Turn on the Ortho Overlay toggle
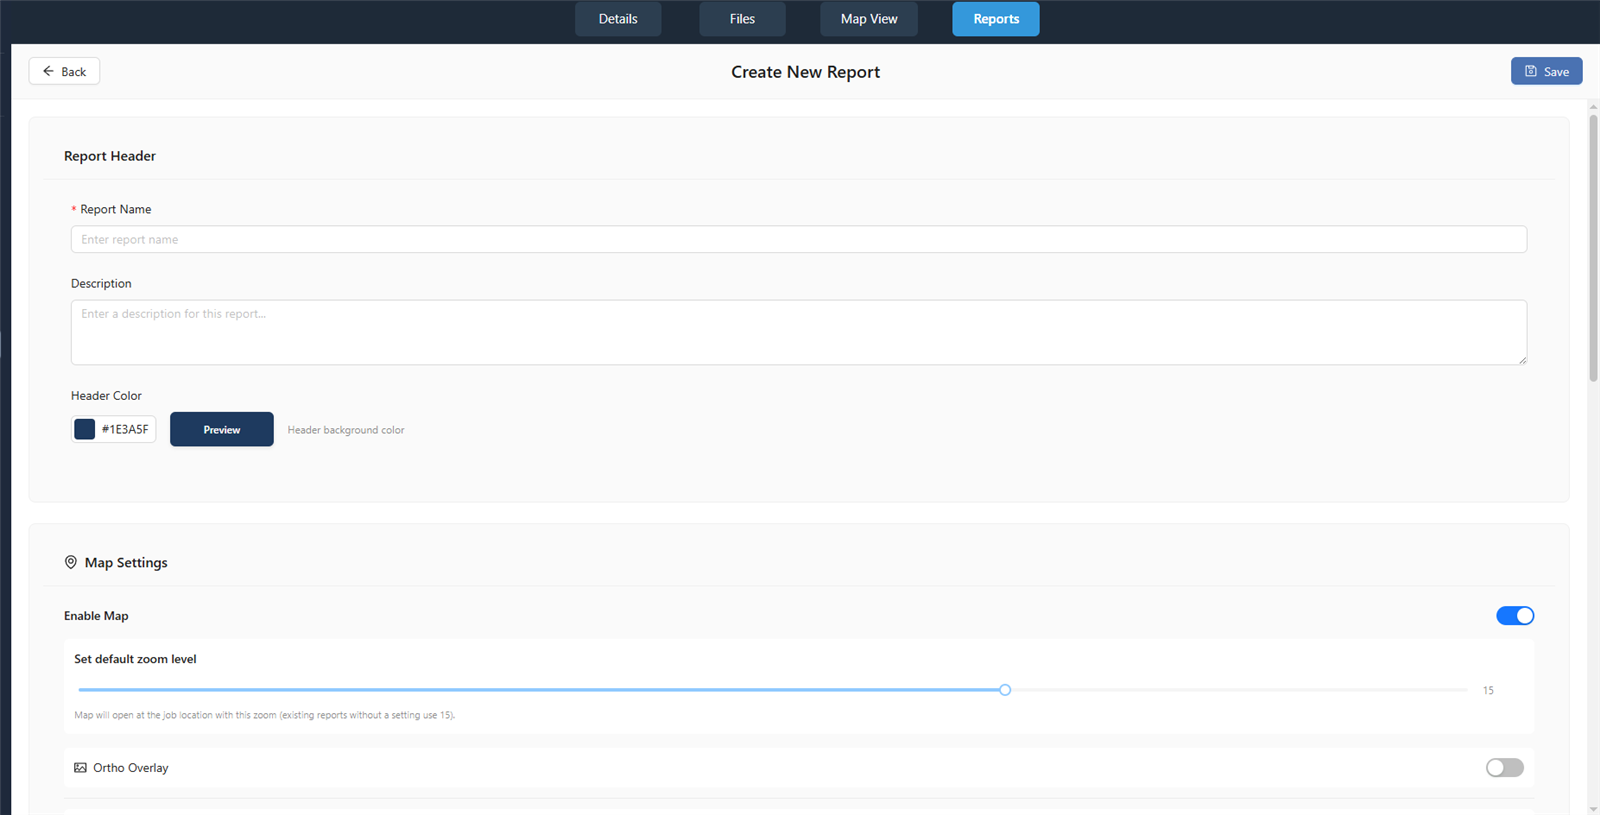The width and height of the screenshot is (1600, 815). pyautogui.click(x=1505, y=768)
